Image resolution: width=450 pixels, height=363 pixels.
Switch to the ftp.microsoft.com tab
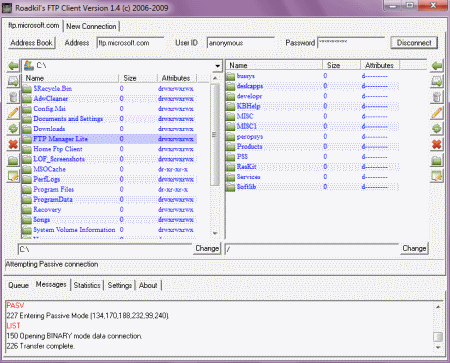[x=34, y=25]
